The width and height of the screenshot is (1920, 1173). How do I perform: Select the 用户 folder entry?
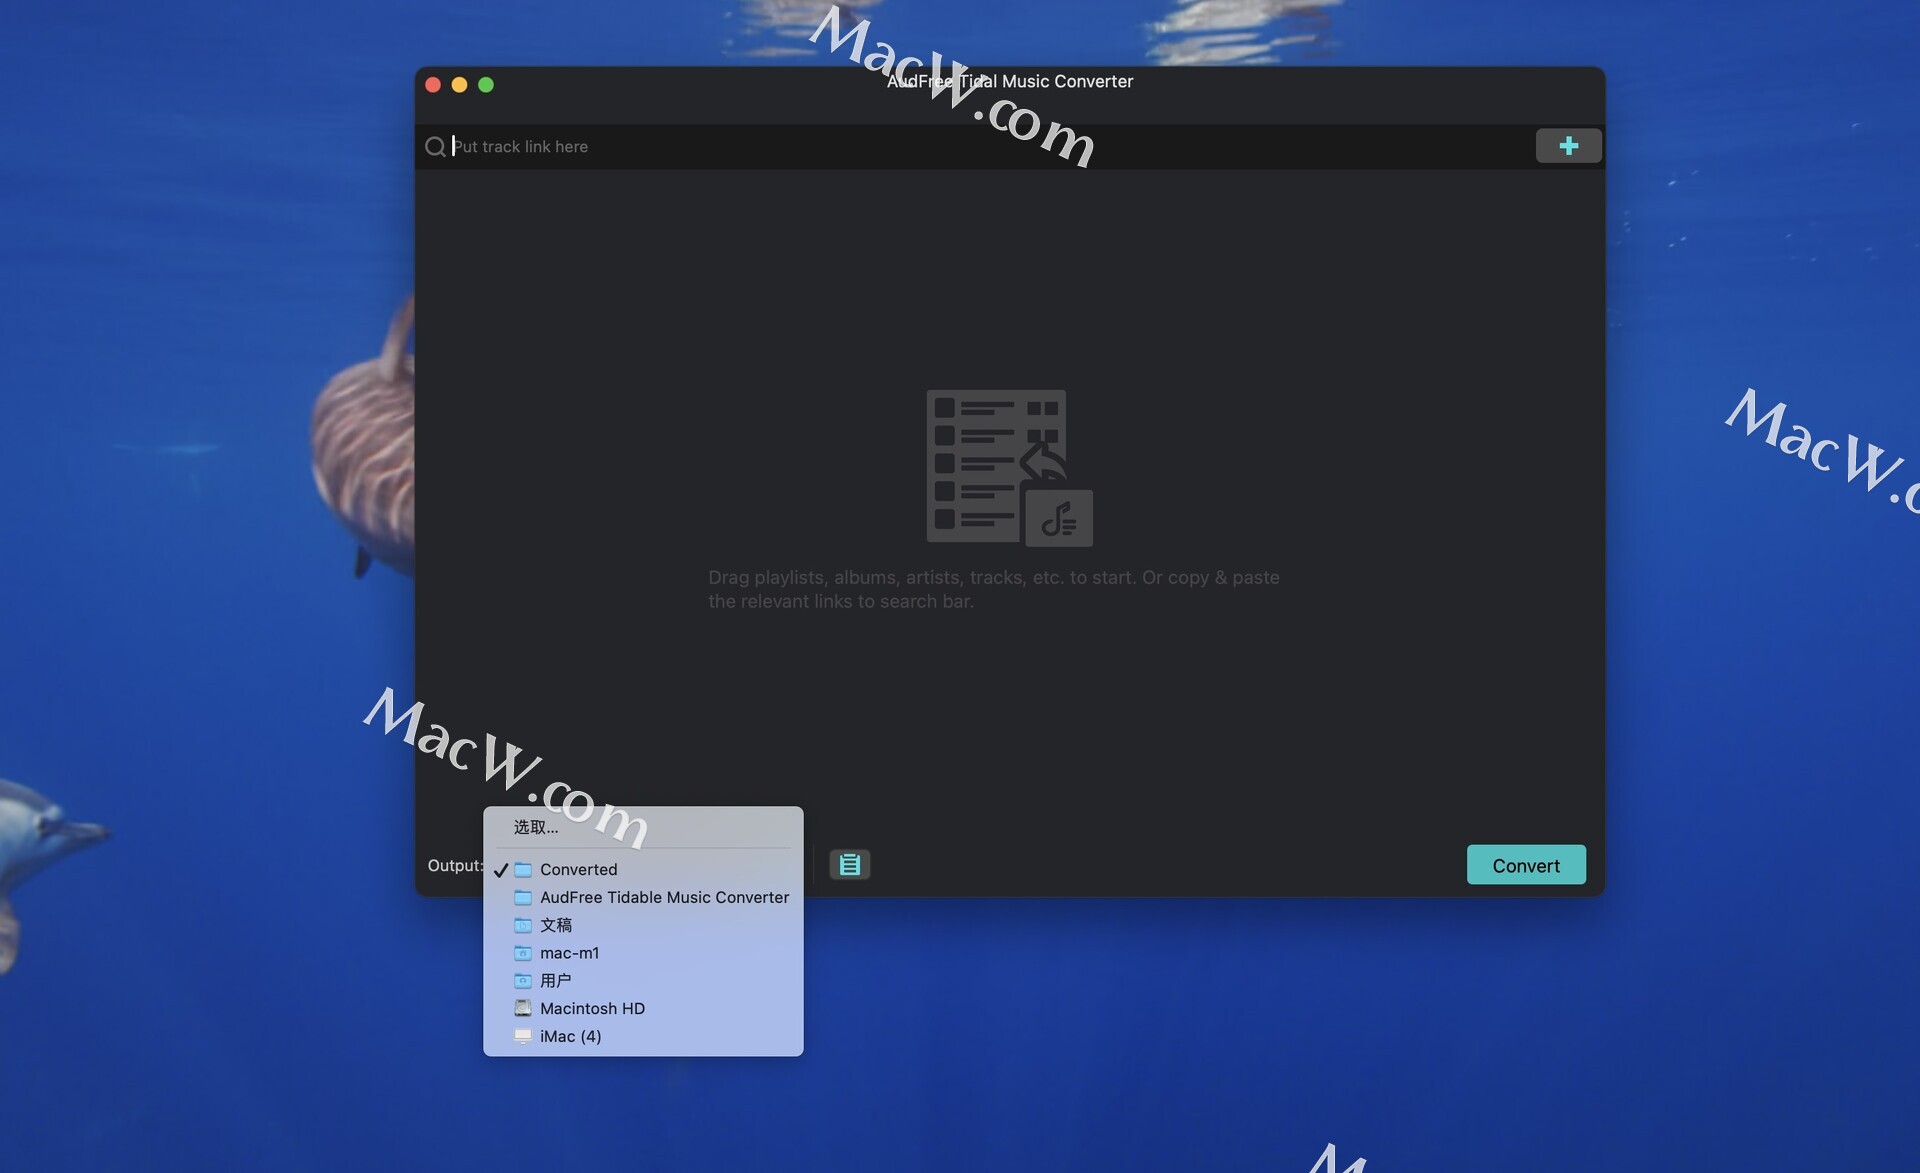coord(556,981)
